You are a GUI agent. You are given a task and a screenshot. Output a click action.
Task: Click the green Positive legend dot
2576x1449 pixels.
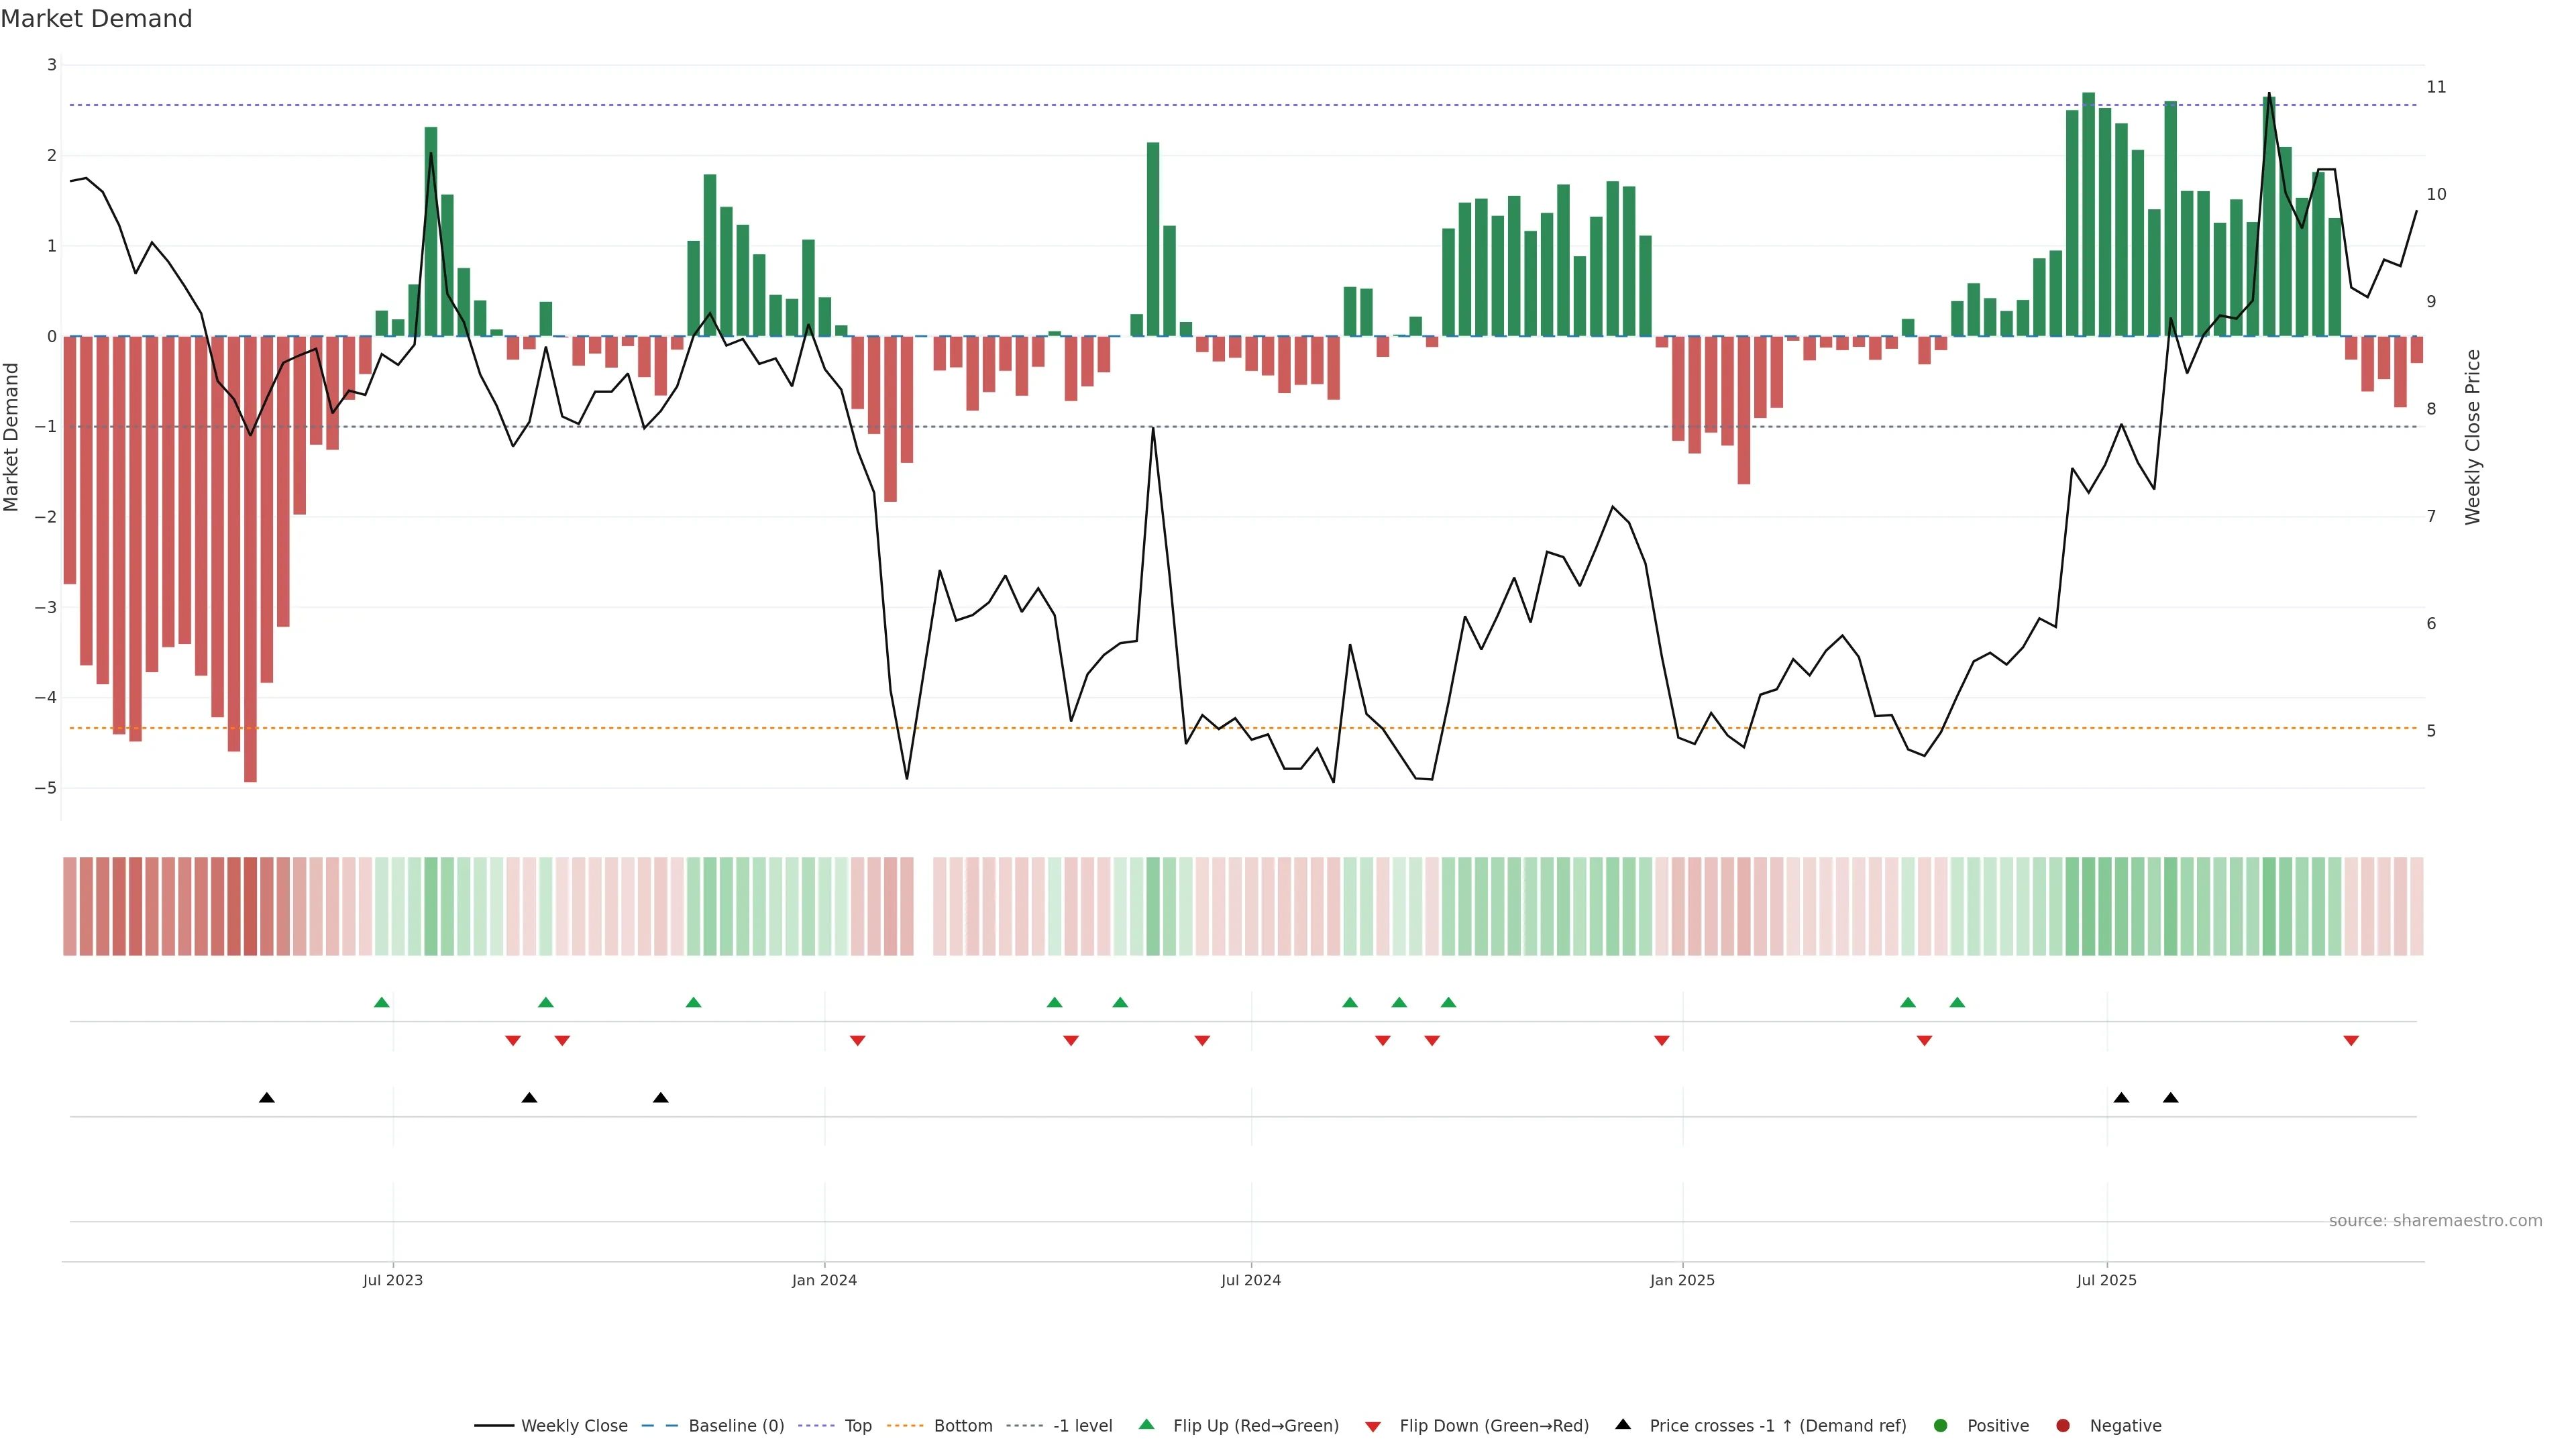click(1941, 1426)
